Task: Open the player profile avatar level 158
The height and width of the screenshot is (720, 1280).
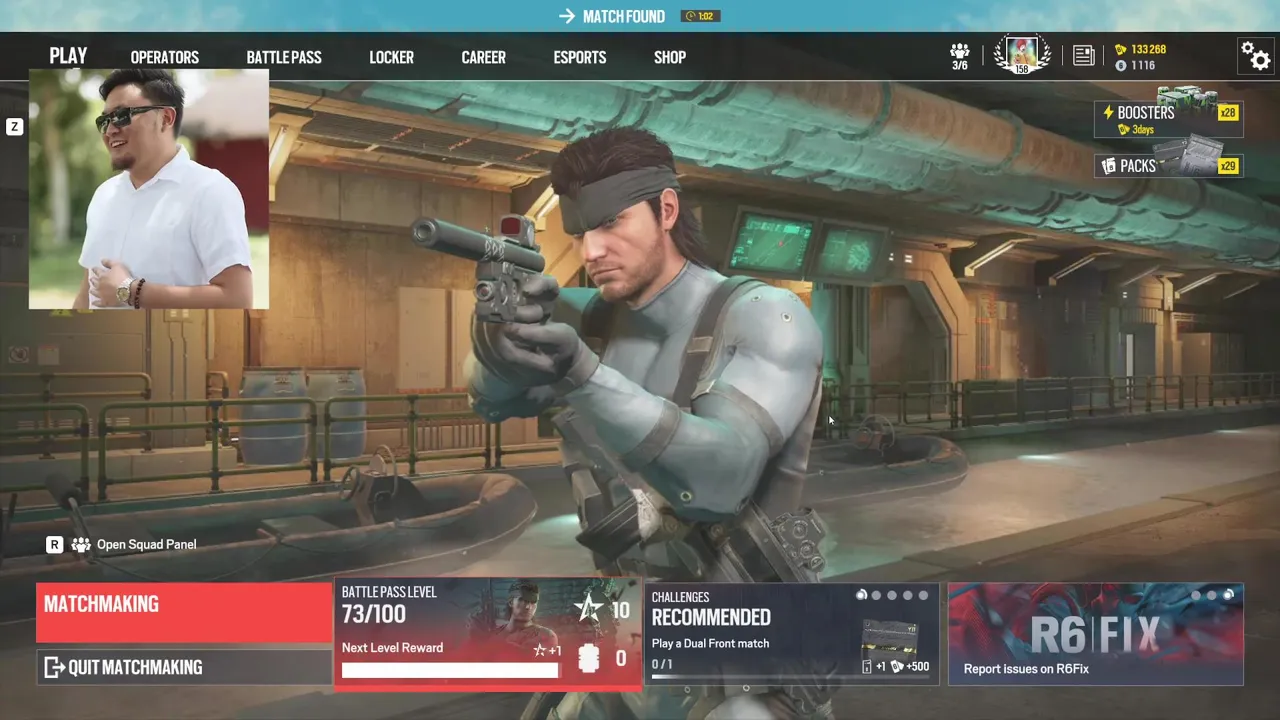Action: [x=1022, y=54]
